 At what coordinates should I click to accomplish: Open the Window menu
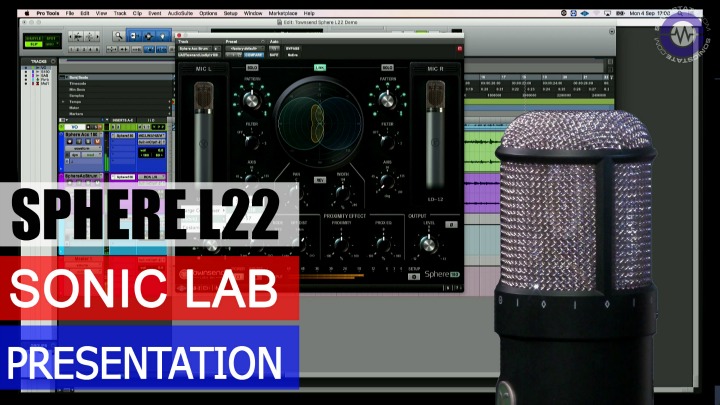click(253, 13)
